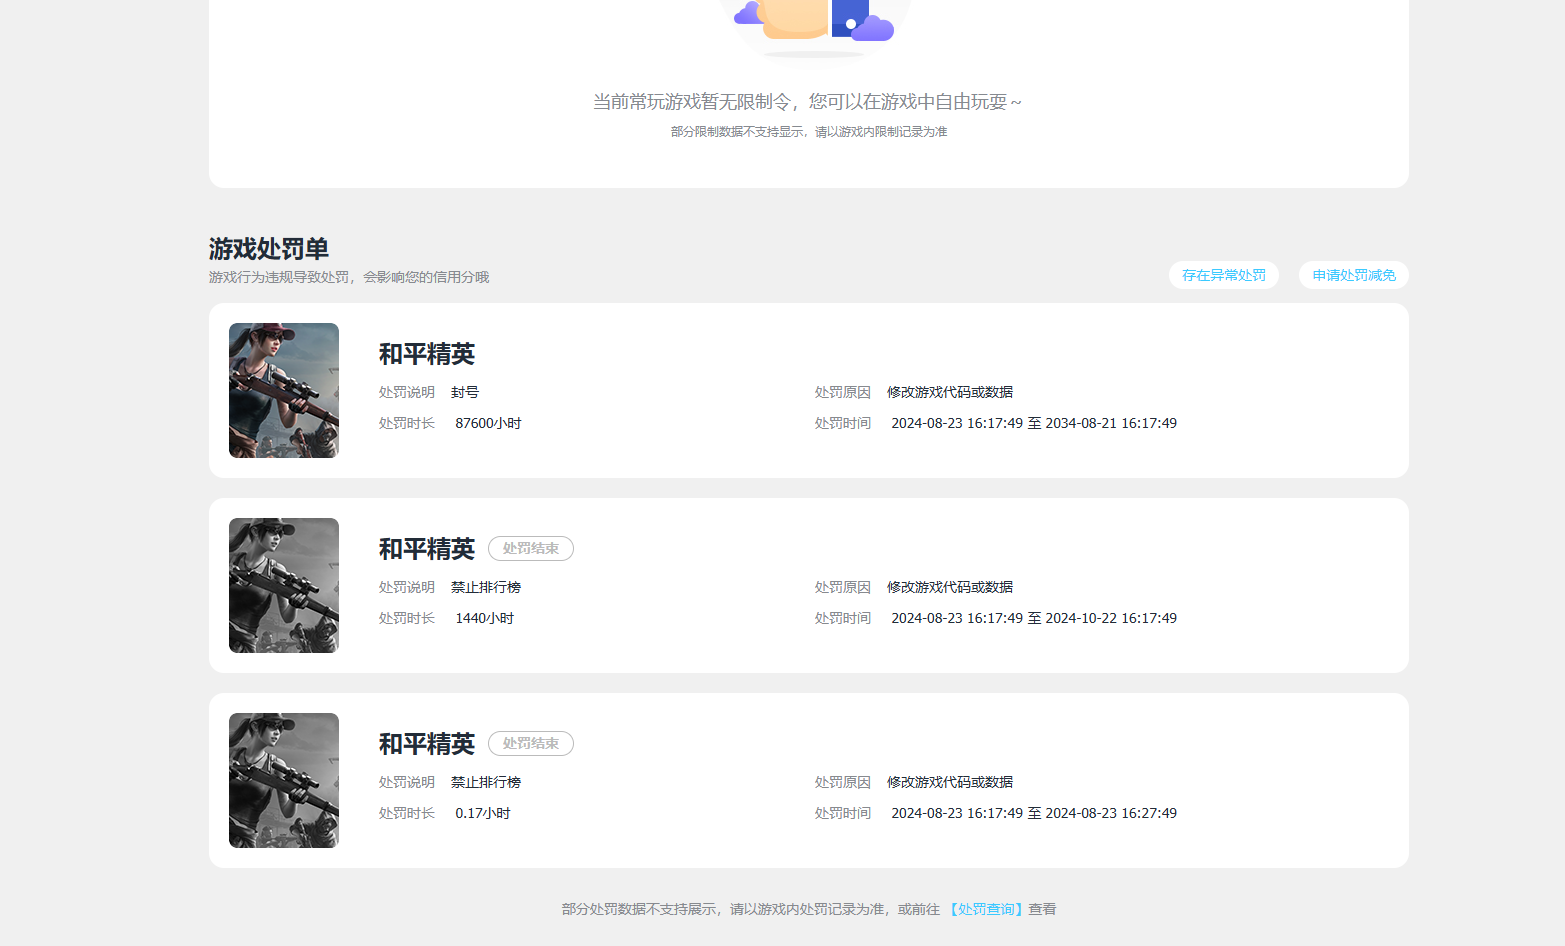Click the 和平精英 title in the 封号 card
The width and height of the screenshot is (1565, 946).
click(427, 354)
